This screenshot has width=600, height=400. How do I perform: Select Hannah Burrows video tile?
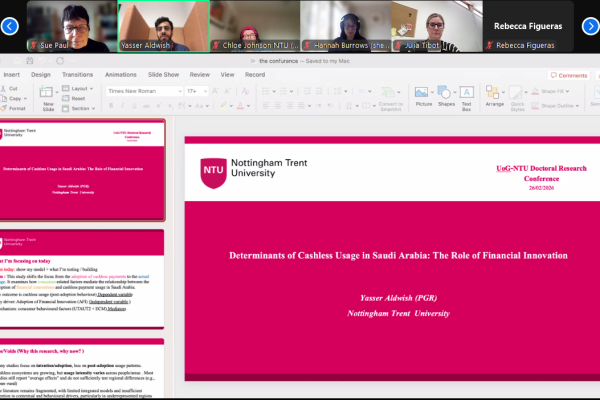pyautogui.click(x=346, y=26)
